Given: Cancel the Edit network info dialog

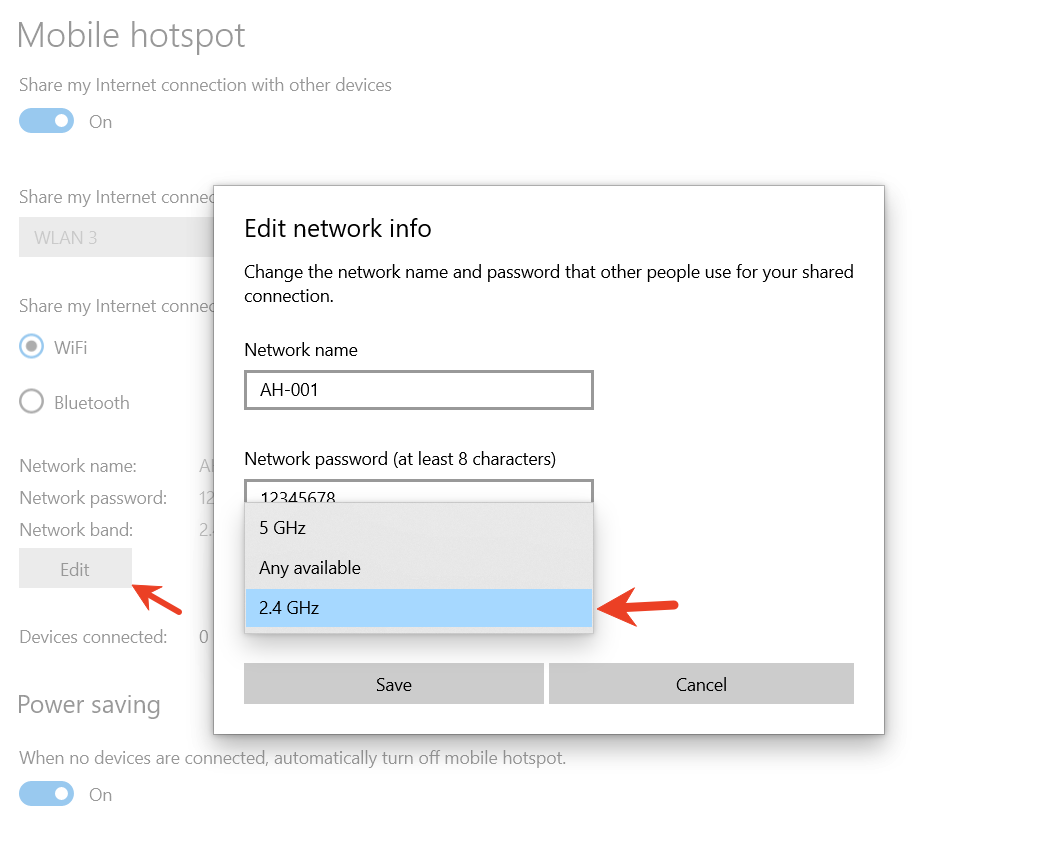Looking at the screenshot, I should coord(700,684).
